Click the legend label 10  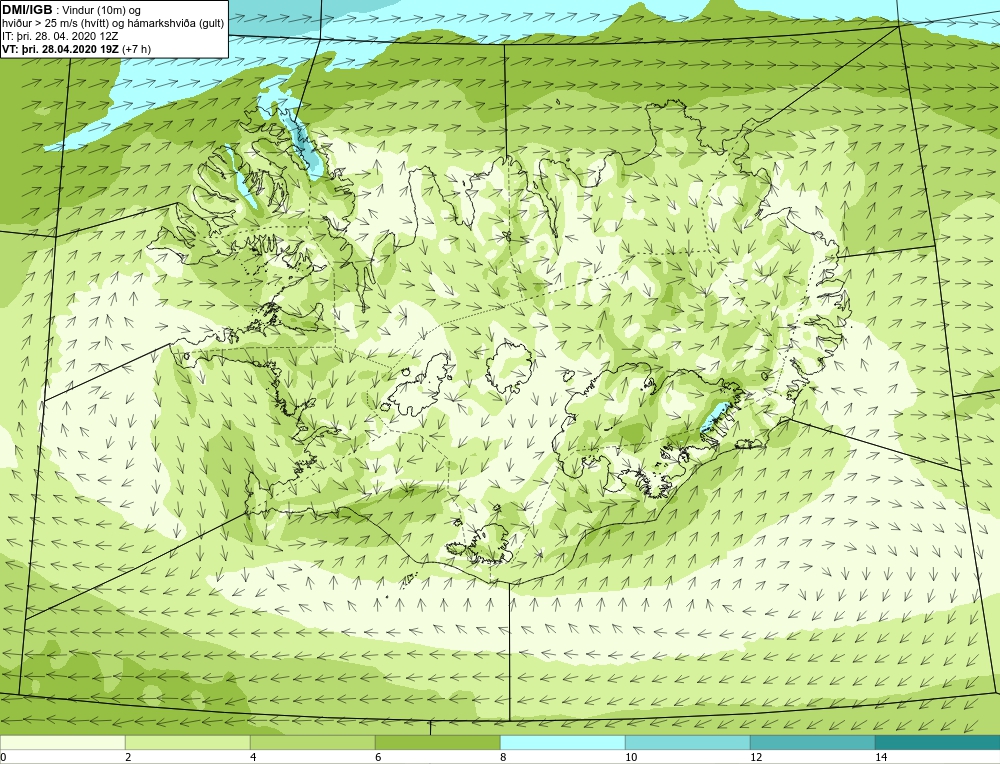click(x=631, y=757)
